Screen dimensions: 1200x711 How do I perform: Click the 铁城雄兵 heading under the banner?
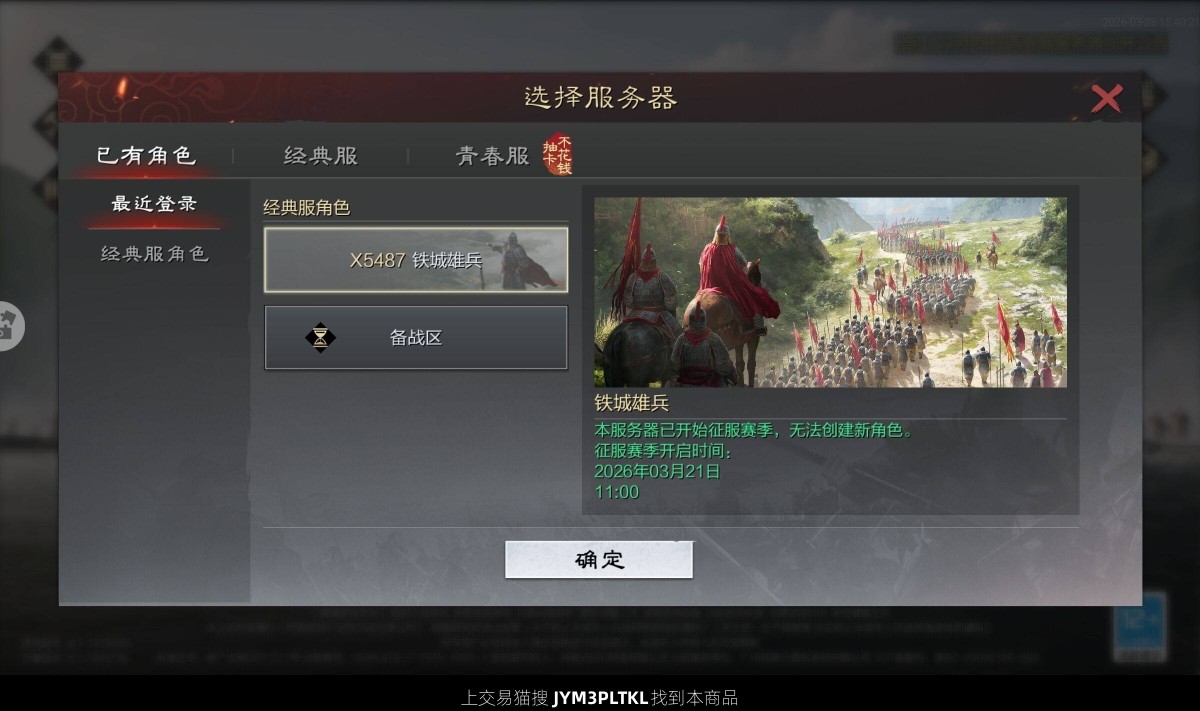click(632, 404)
